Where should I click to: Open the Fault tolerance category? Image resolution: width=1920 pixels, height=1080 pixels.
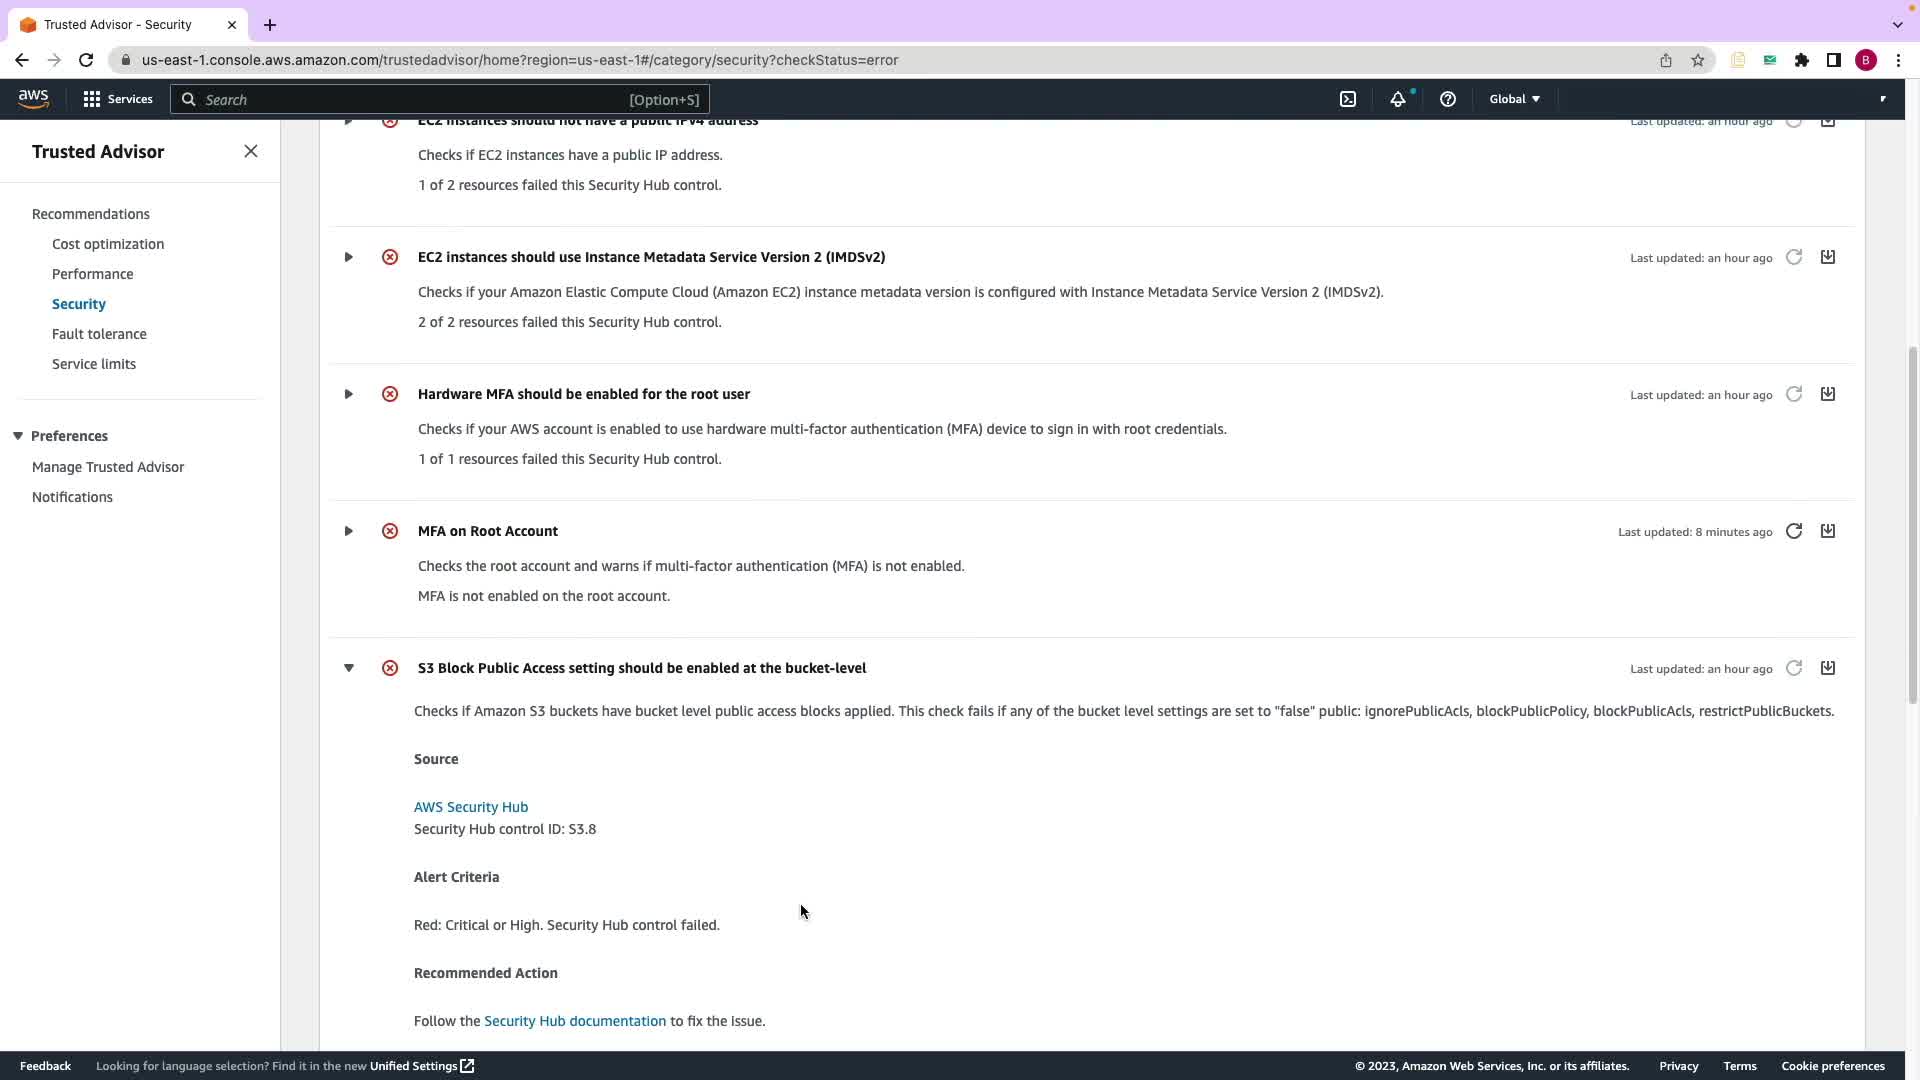click(99, 334)
